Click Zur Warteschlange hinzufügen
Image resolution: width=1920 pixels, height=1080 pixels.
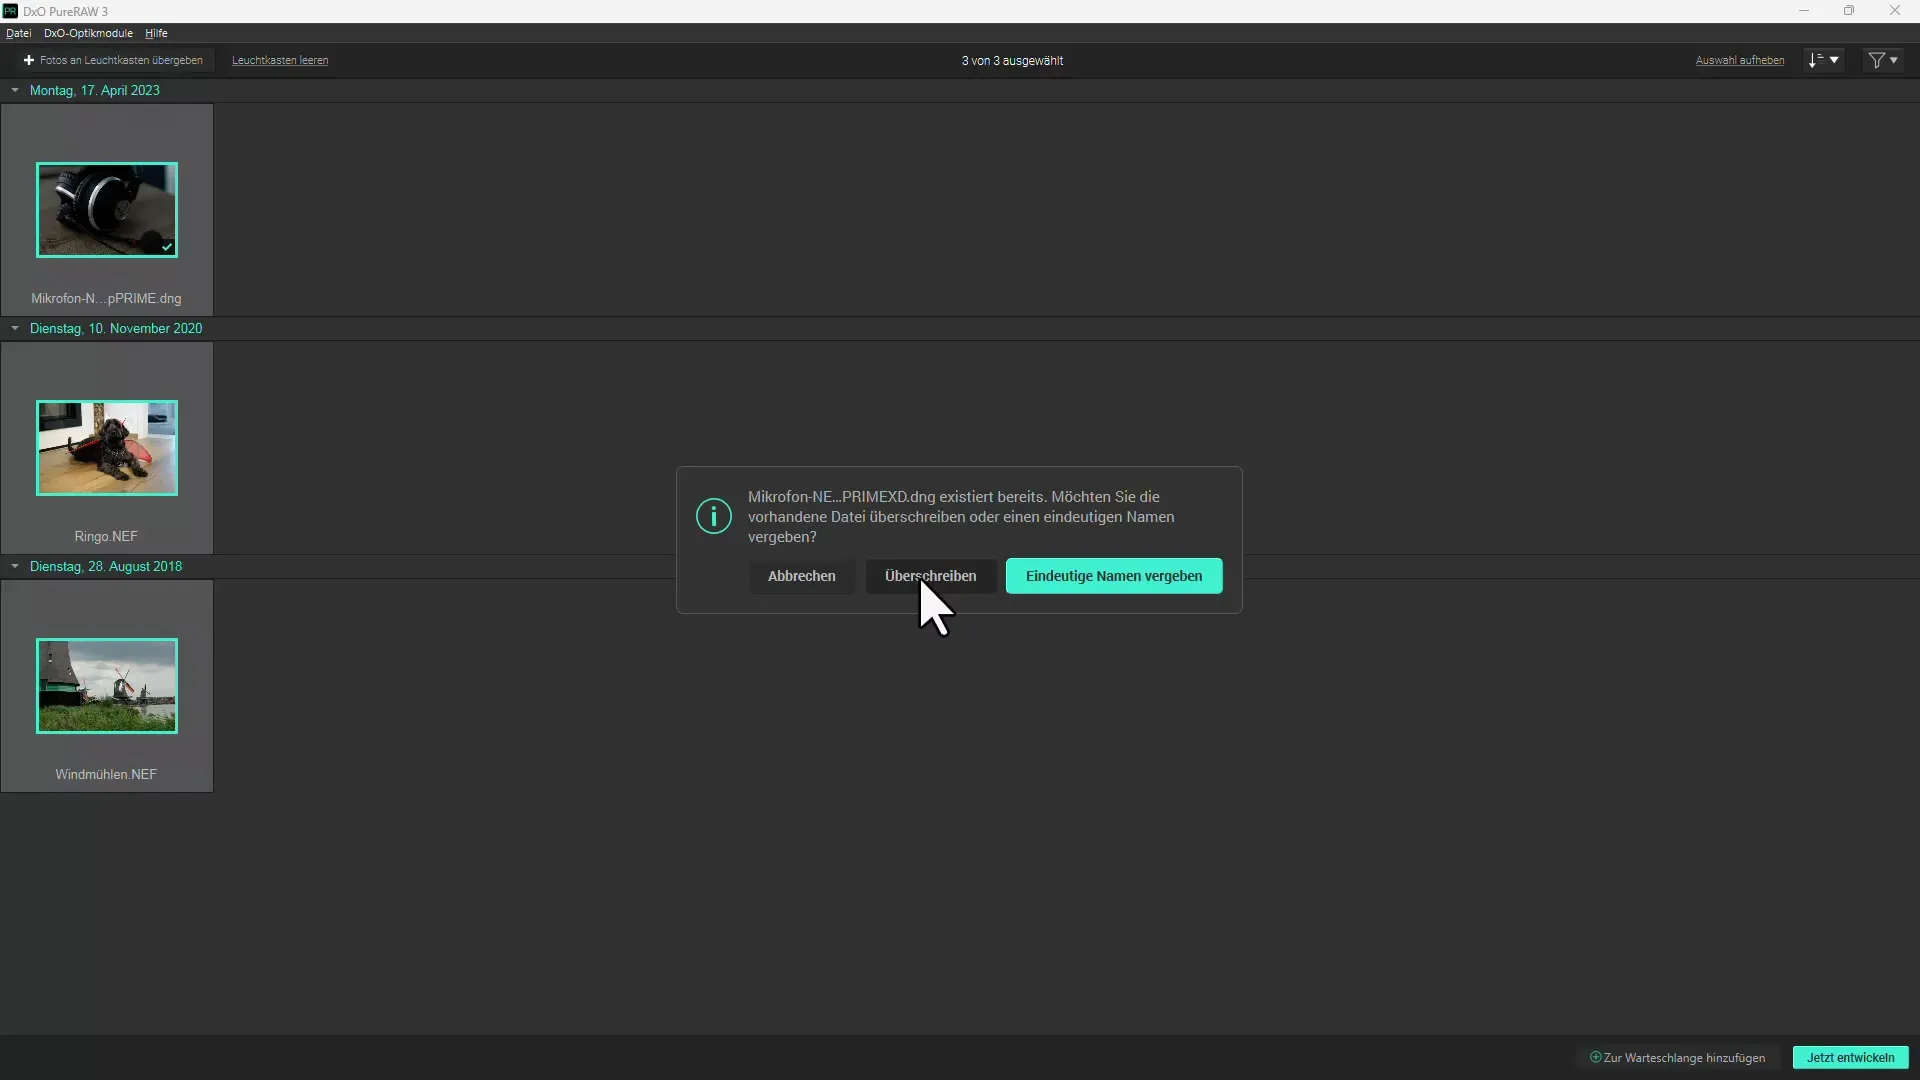1678,1057
